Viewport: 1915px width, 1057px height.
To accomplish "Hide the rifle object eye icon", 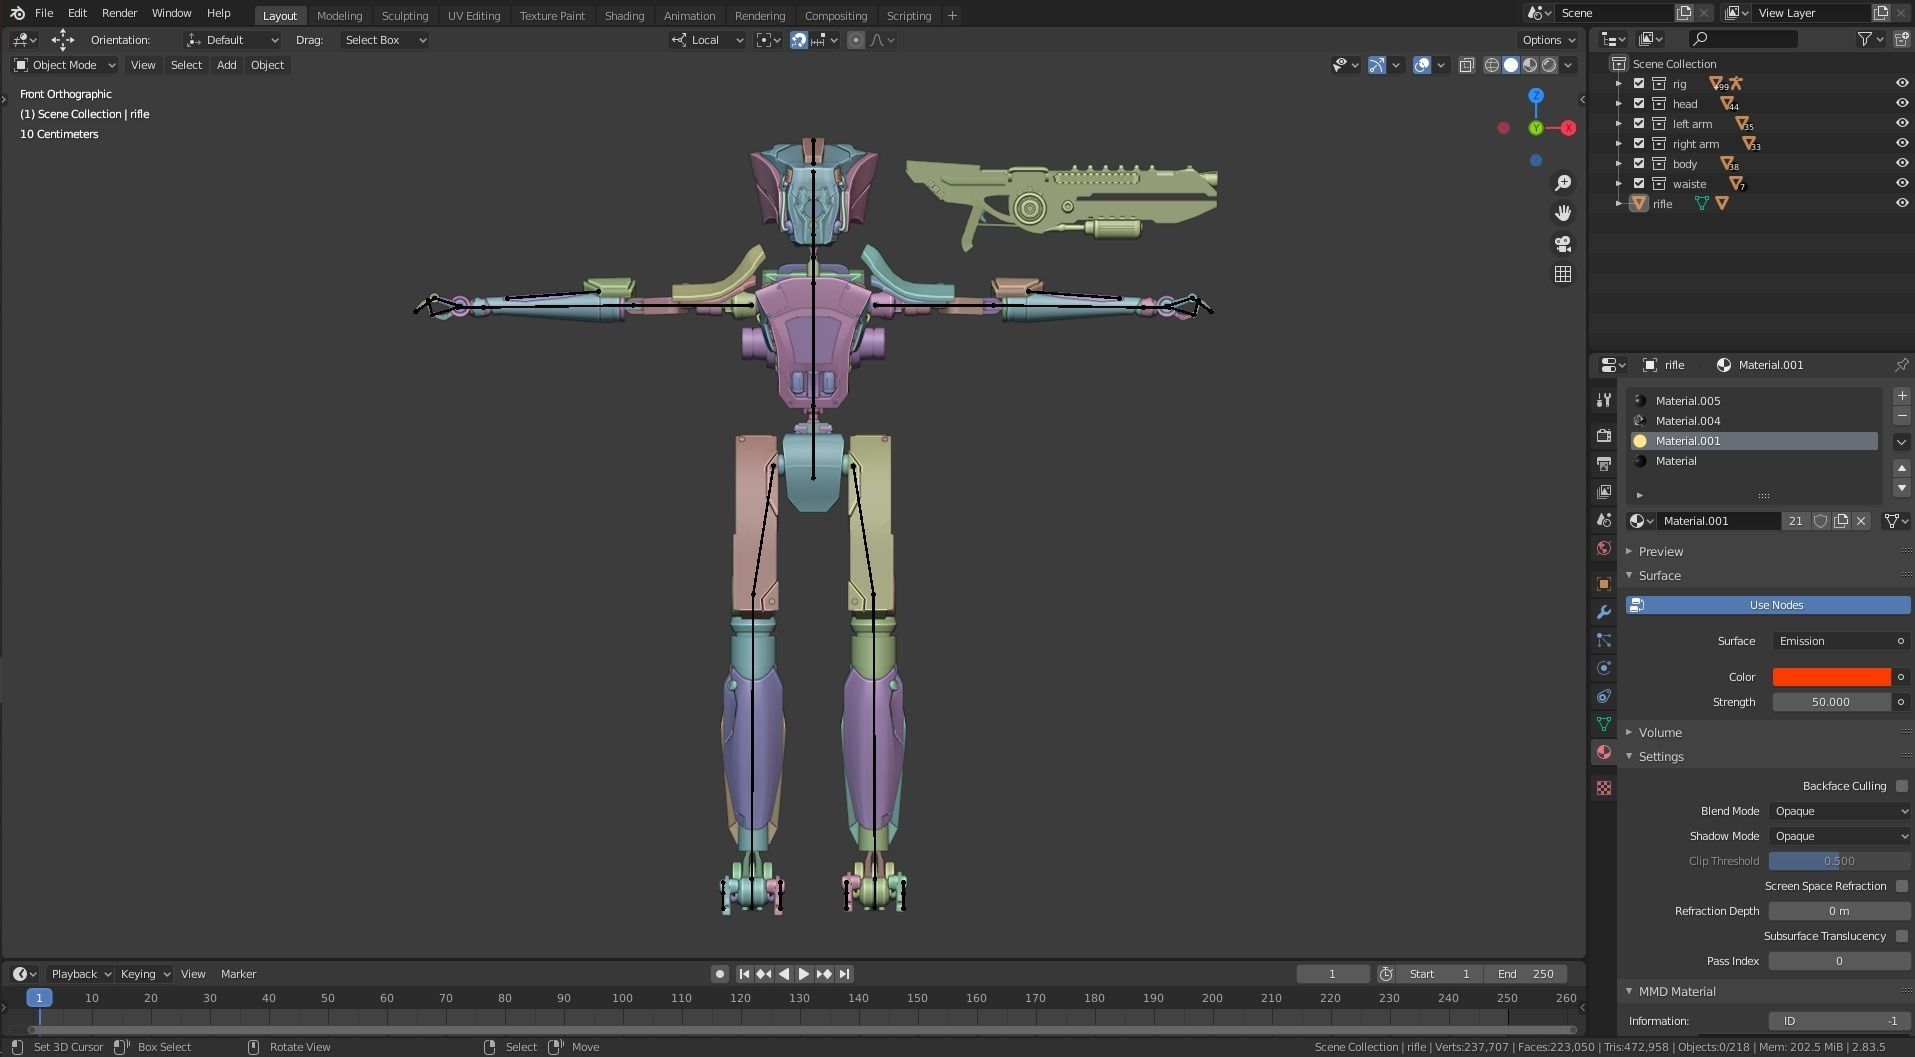I will (1901, 203).
